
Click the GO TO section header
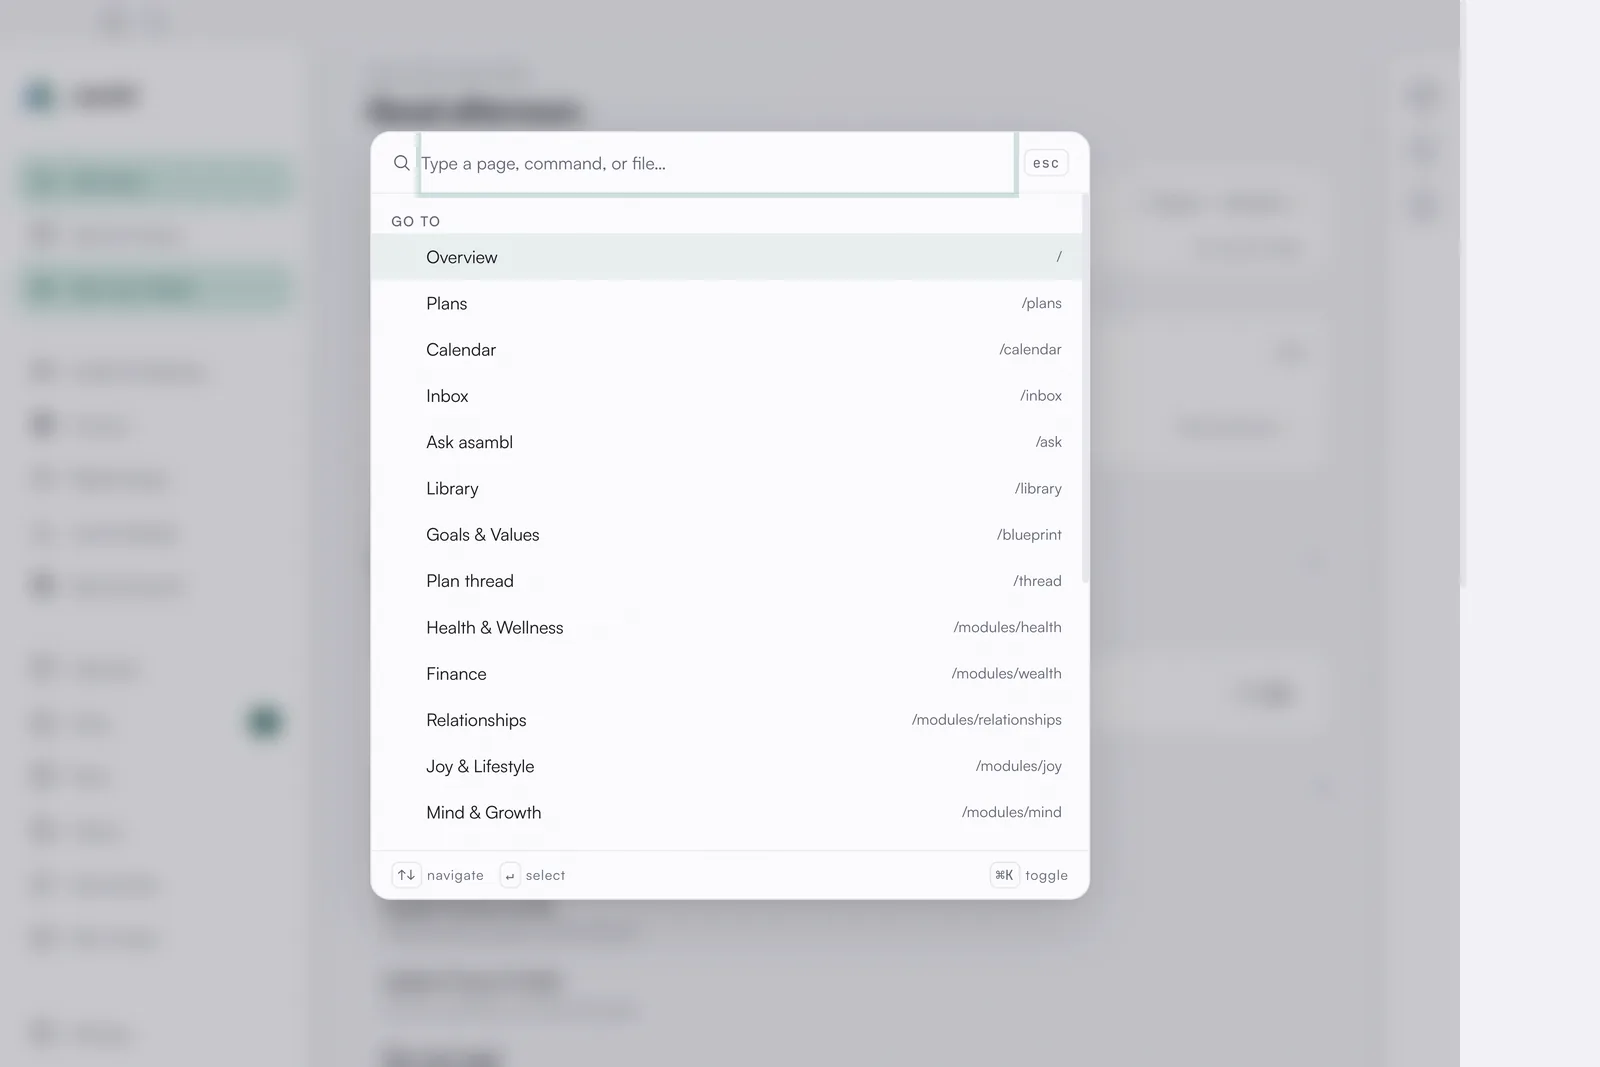point(415,221)
